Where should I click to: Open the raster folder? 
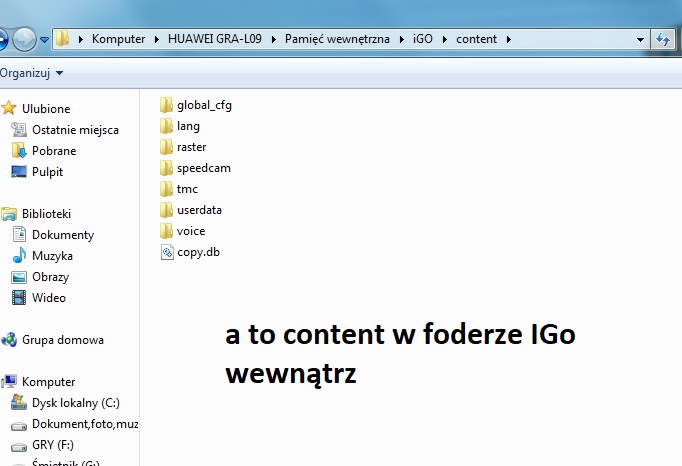[x=191, y=147]
